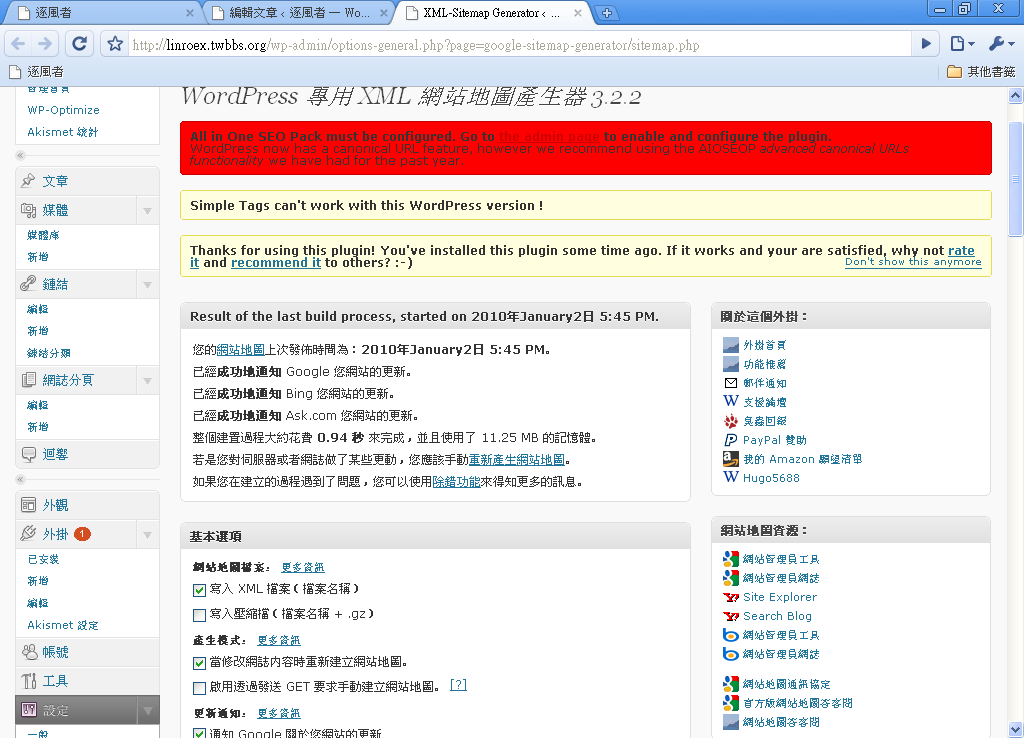
Task: Collapse sidebar using separator arrow above 外觀
Action: click(x=20, y=479)
